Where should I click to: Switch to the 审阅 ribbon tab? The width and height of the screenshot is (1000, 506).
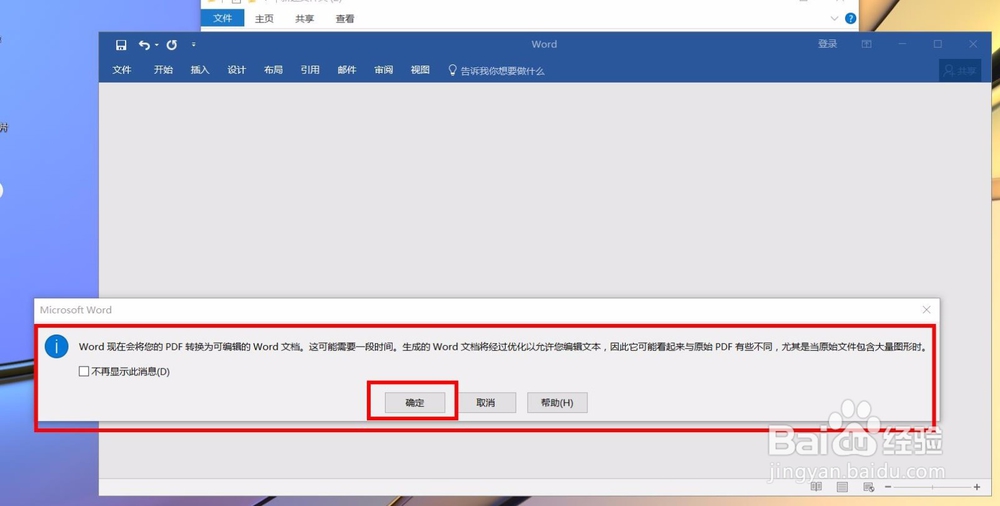click(383, 70)
